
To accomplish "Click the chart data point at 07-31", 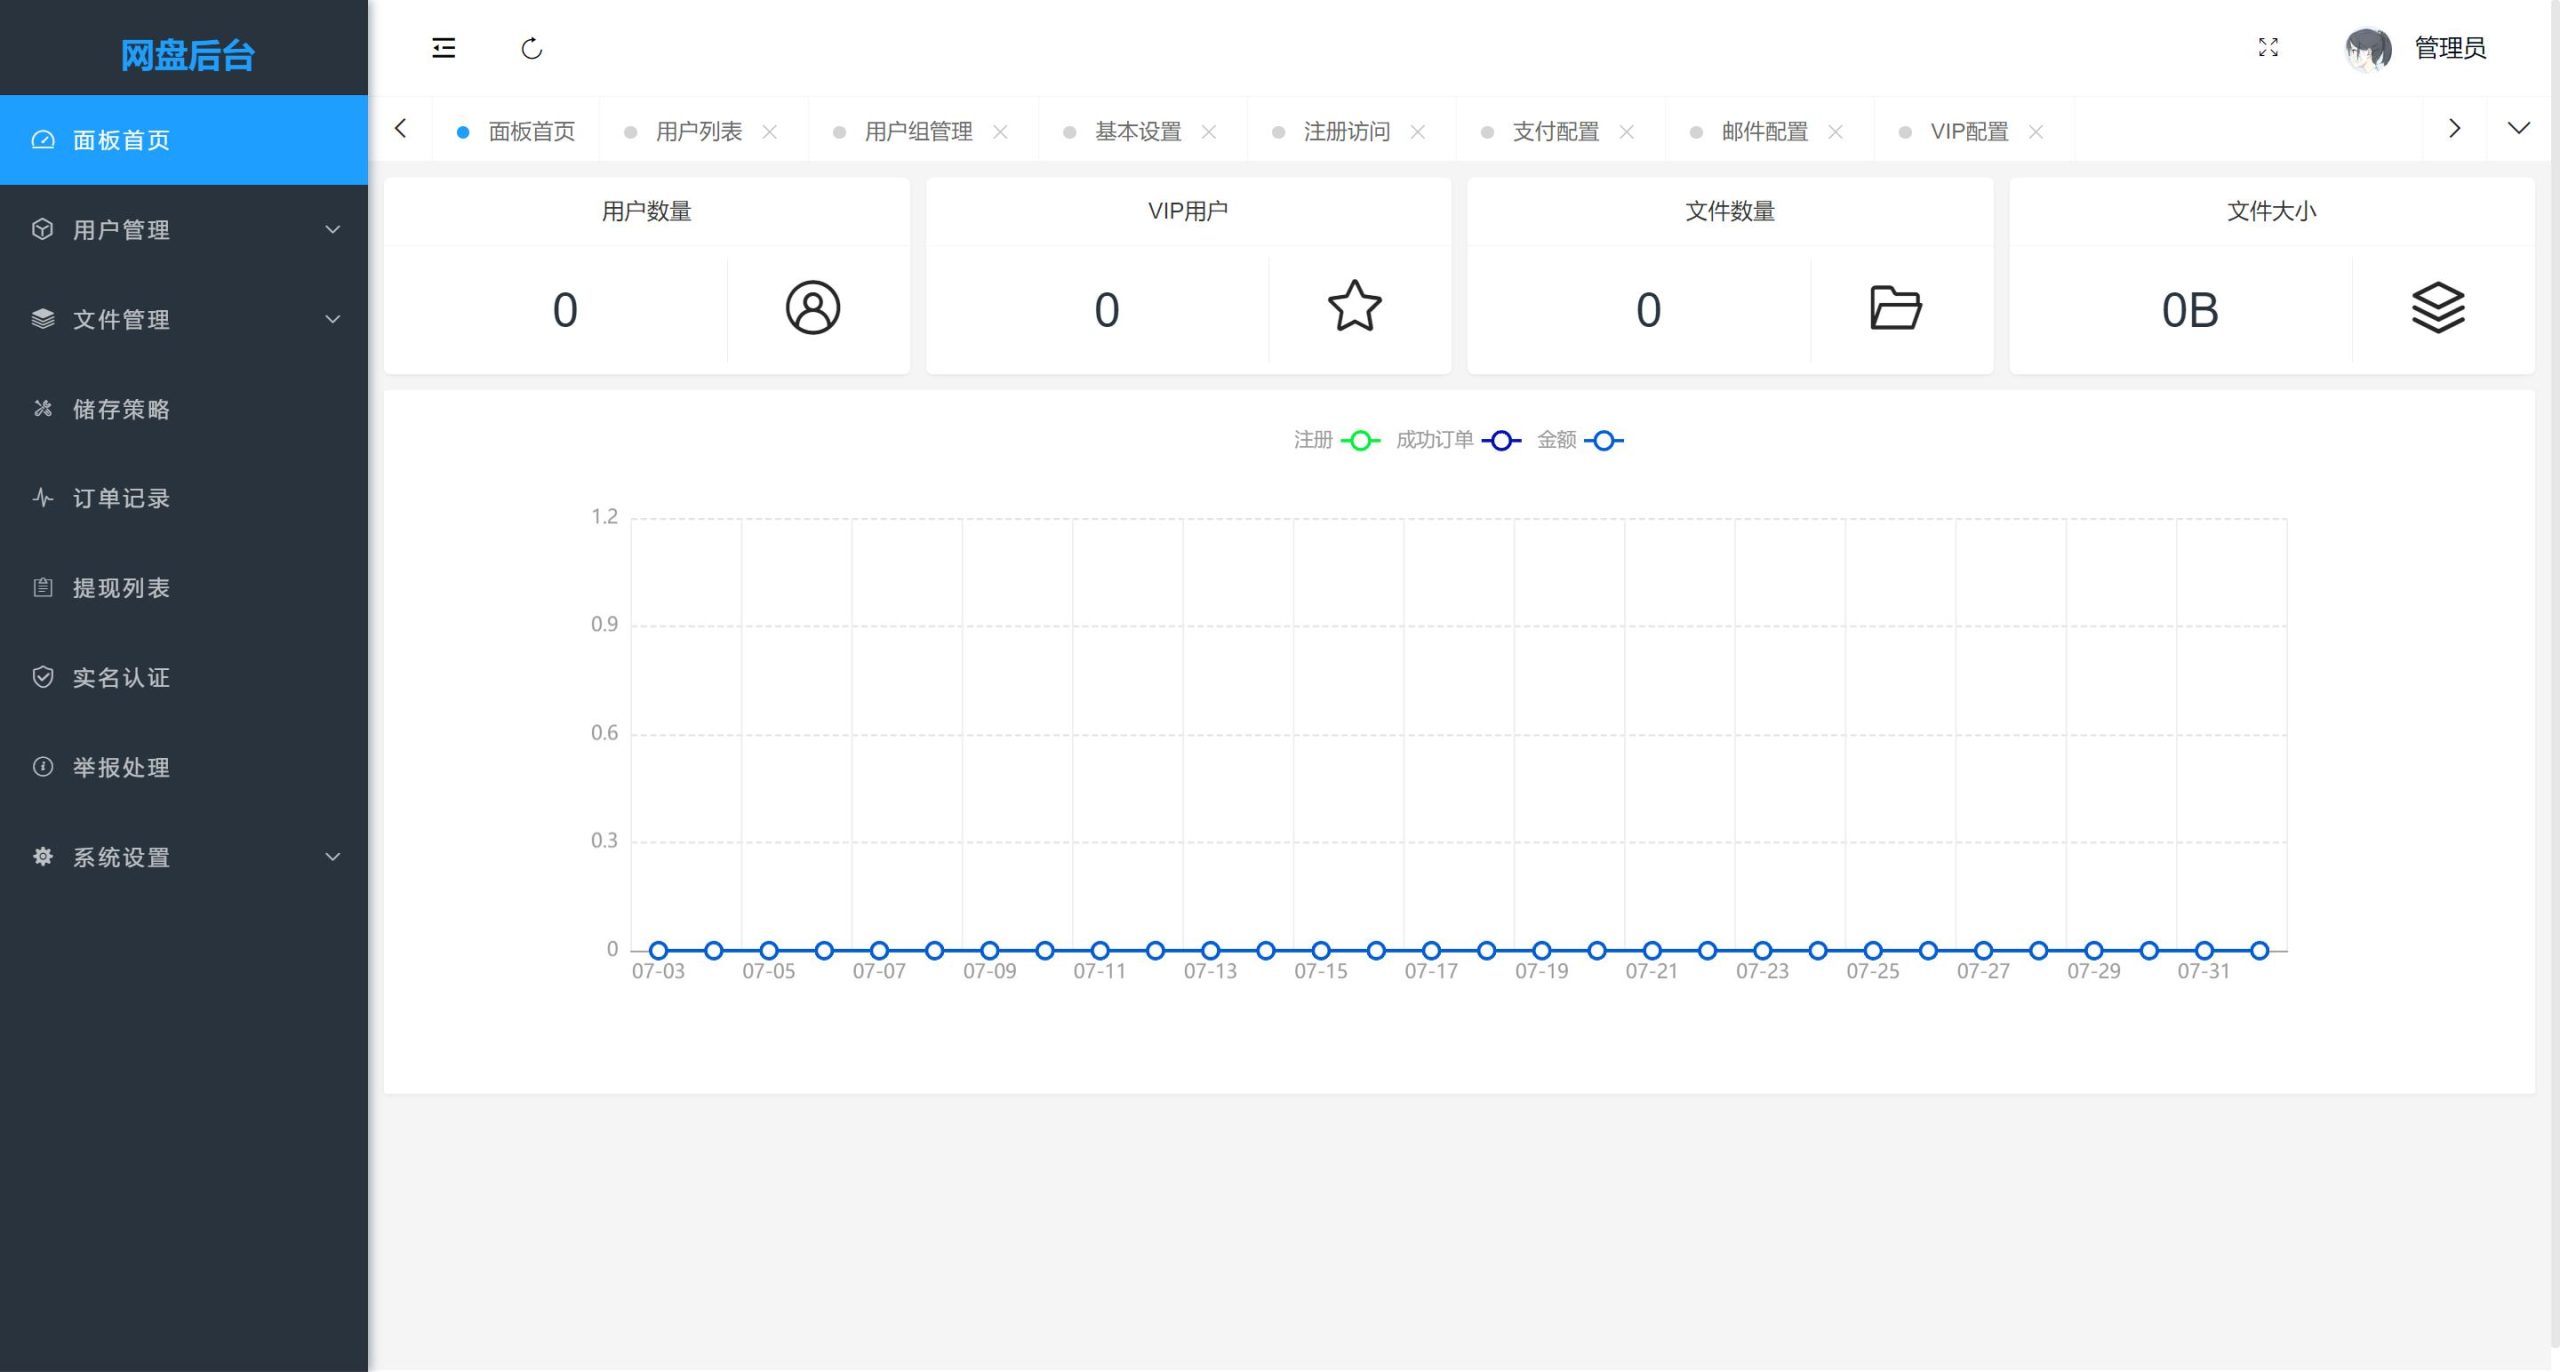I will point(2204,950).
